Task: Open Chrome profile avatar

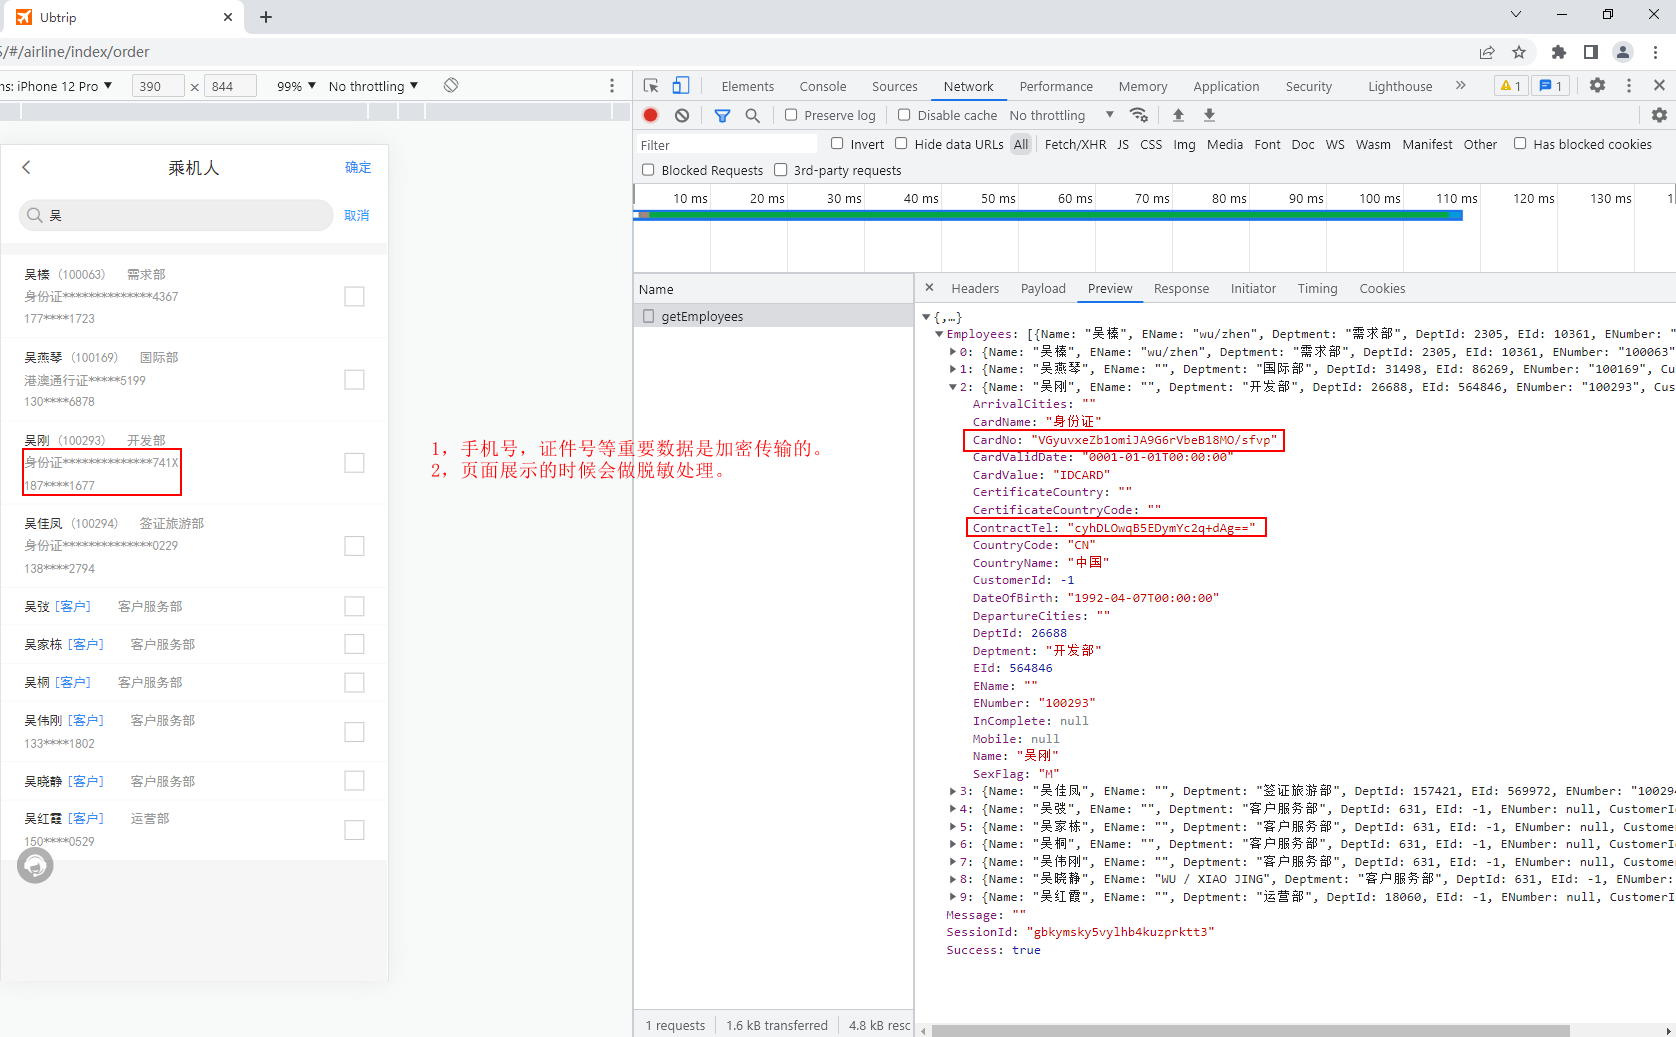Action: [1623, 52]
